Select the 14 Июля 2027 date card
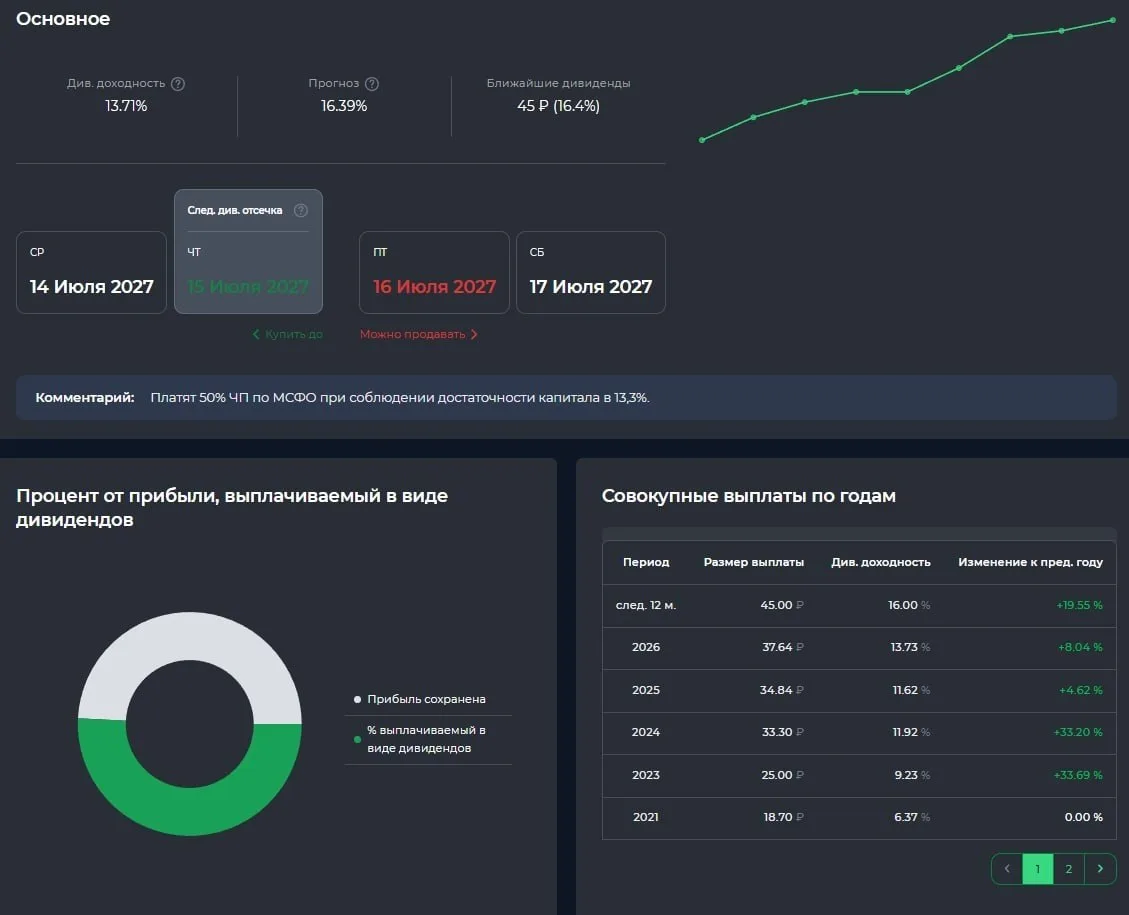Screen dimensions: 1129x915 tap(91, 272)
